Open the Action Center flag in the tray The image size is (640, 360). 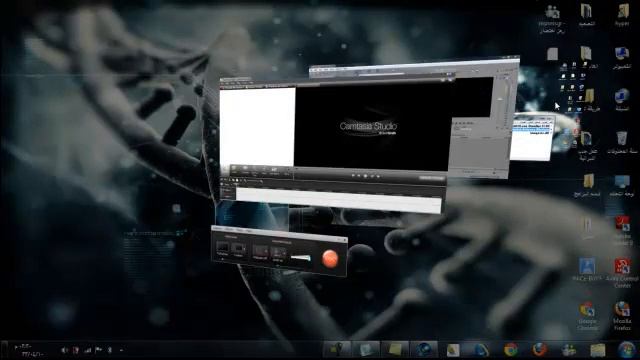98,350
